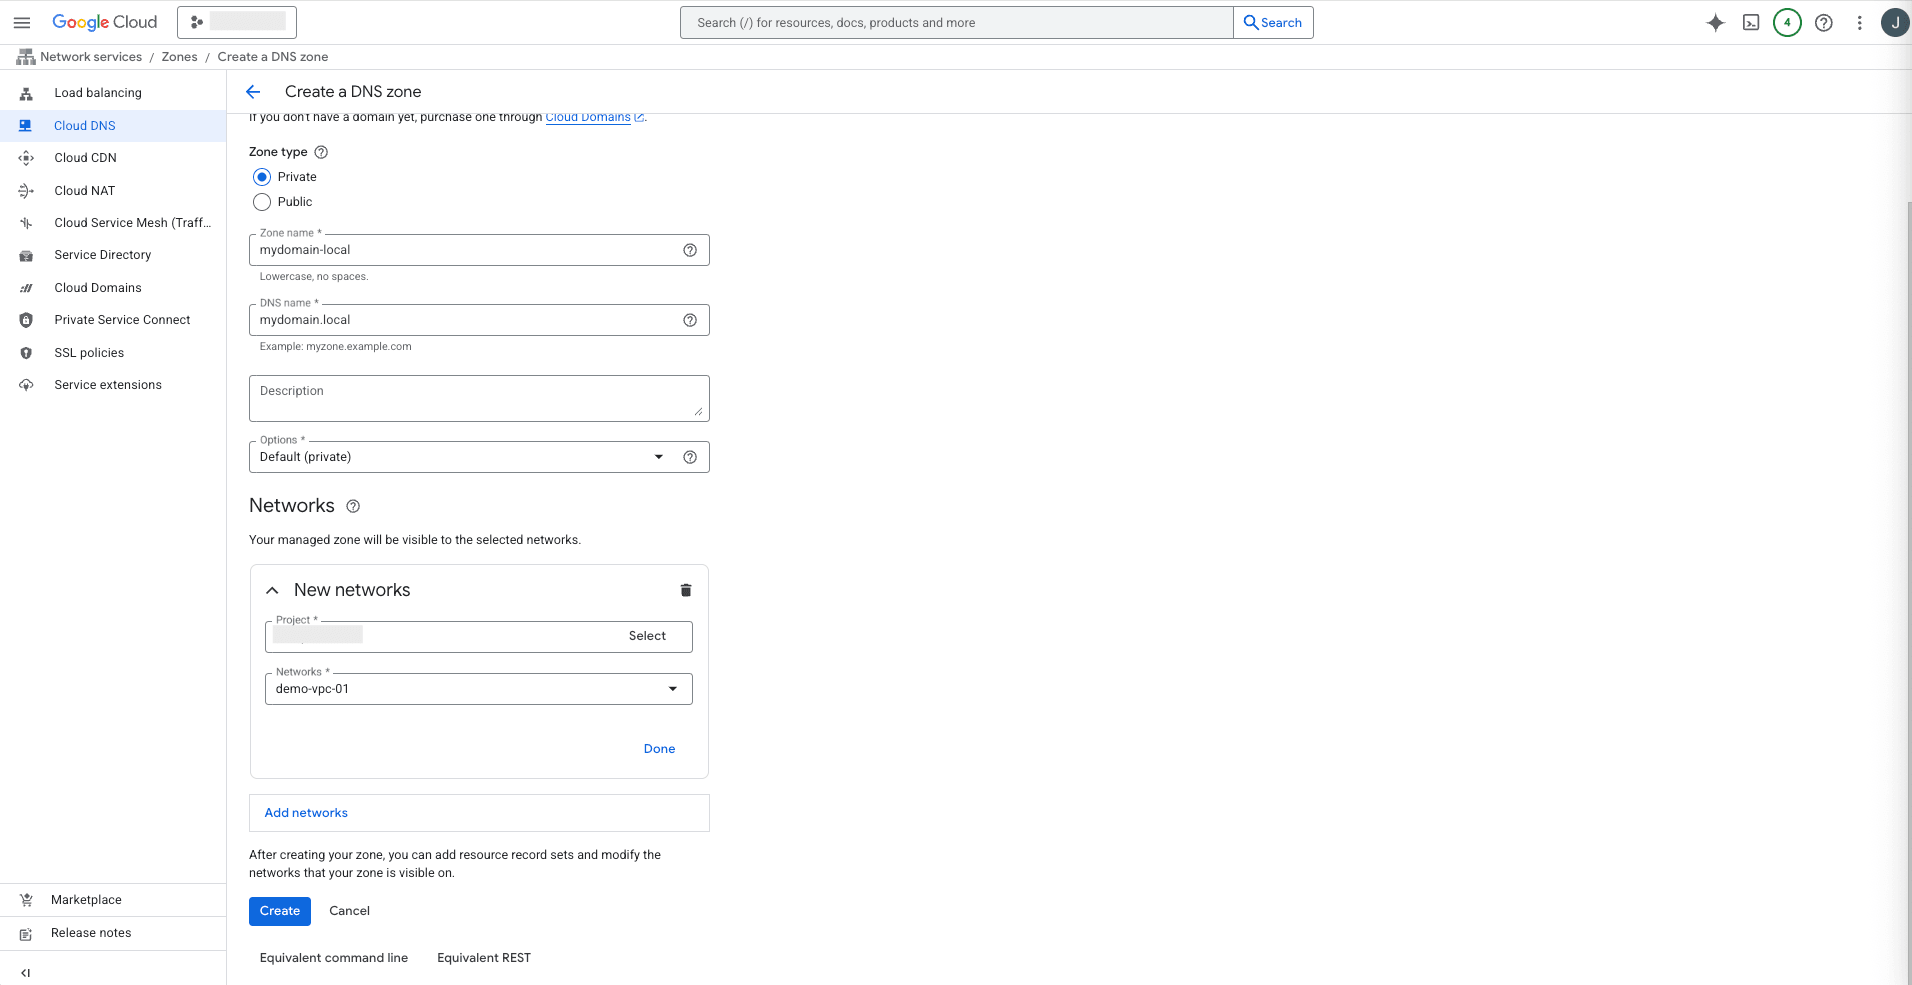This screenshot has height=985, width=1912.
Task: Open Cloud NAT in the sidebar
Action: tap(84, 190)
